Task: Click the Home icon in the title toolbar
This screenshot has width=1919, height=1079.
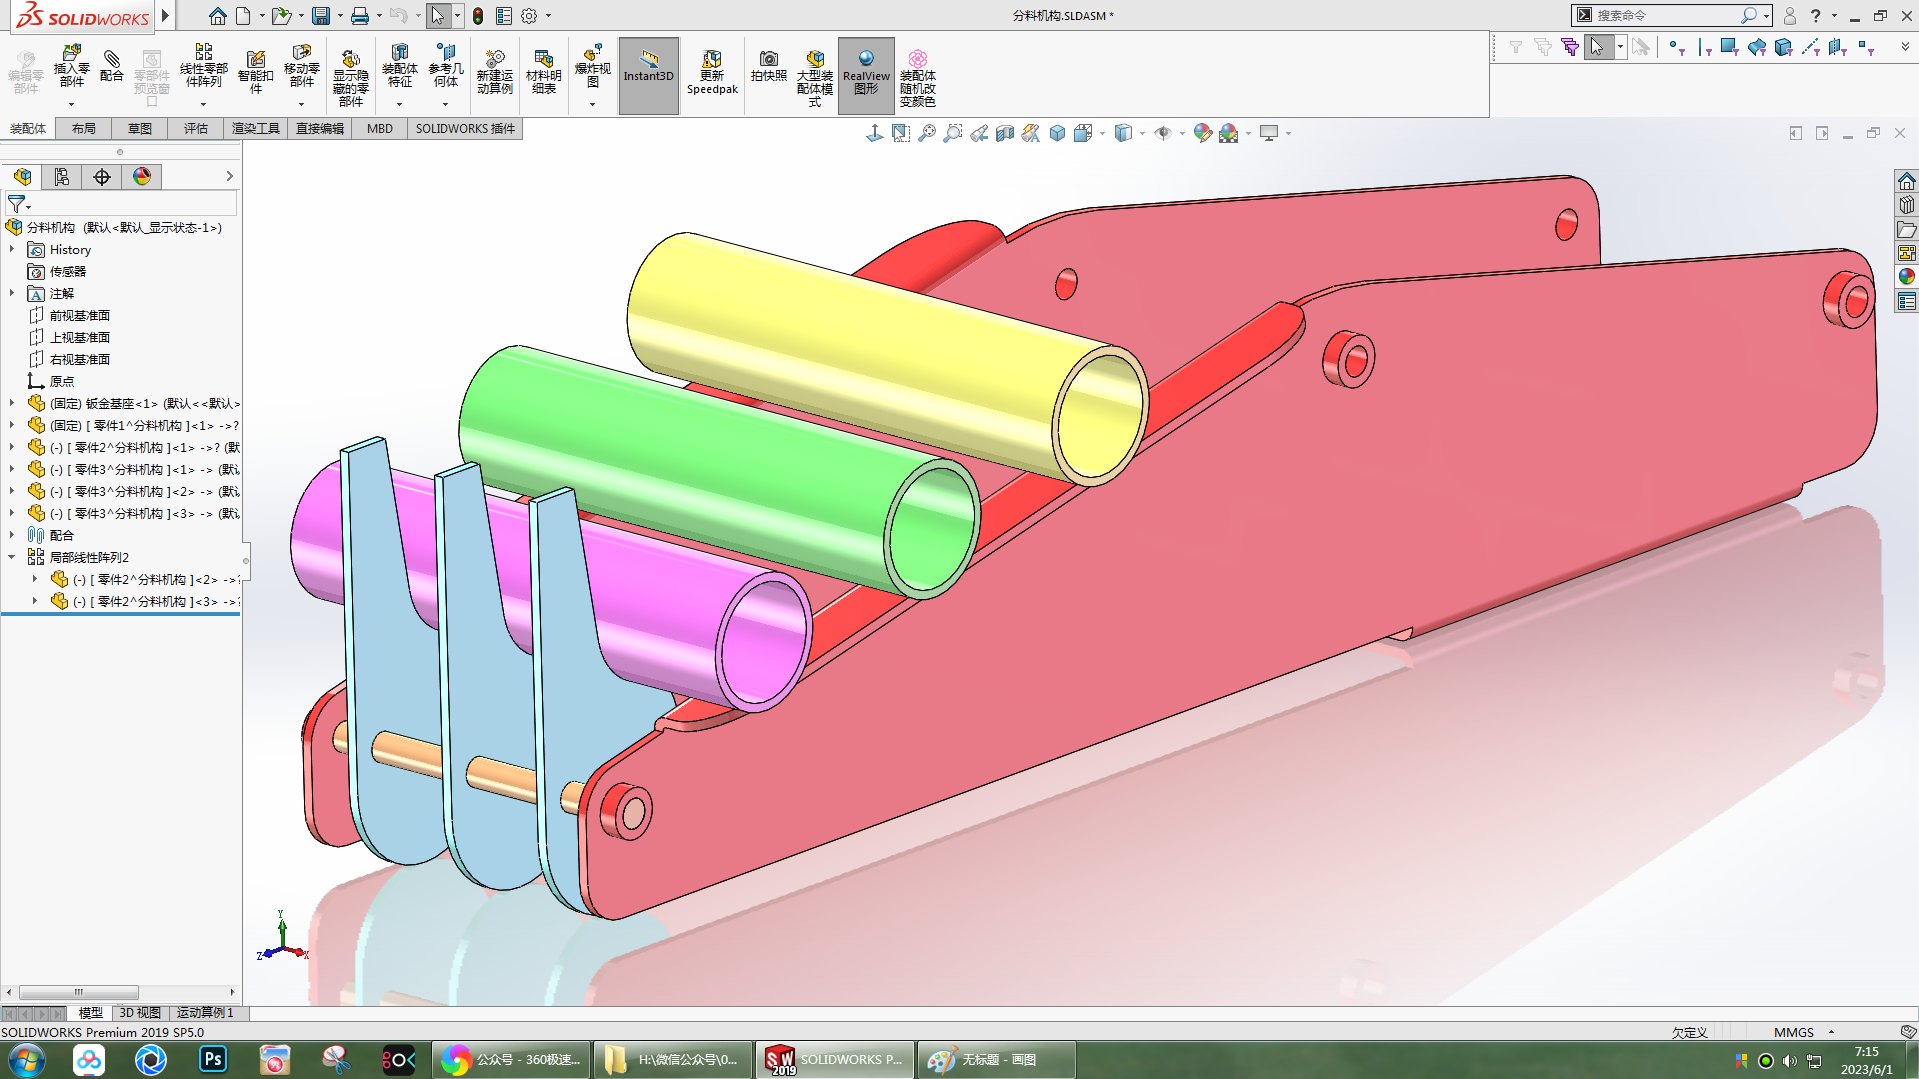Action: (x=217, y=16)
